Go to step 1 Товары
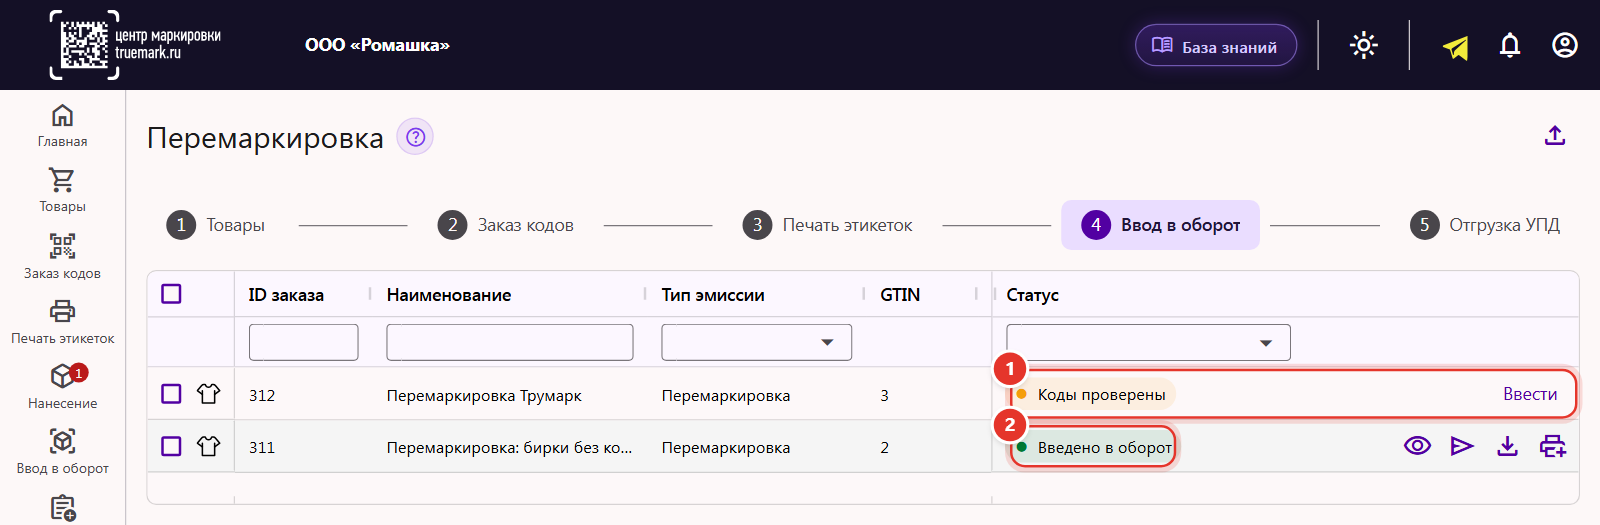This screenshot has height=525, width=1600. coord(216,225)
